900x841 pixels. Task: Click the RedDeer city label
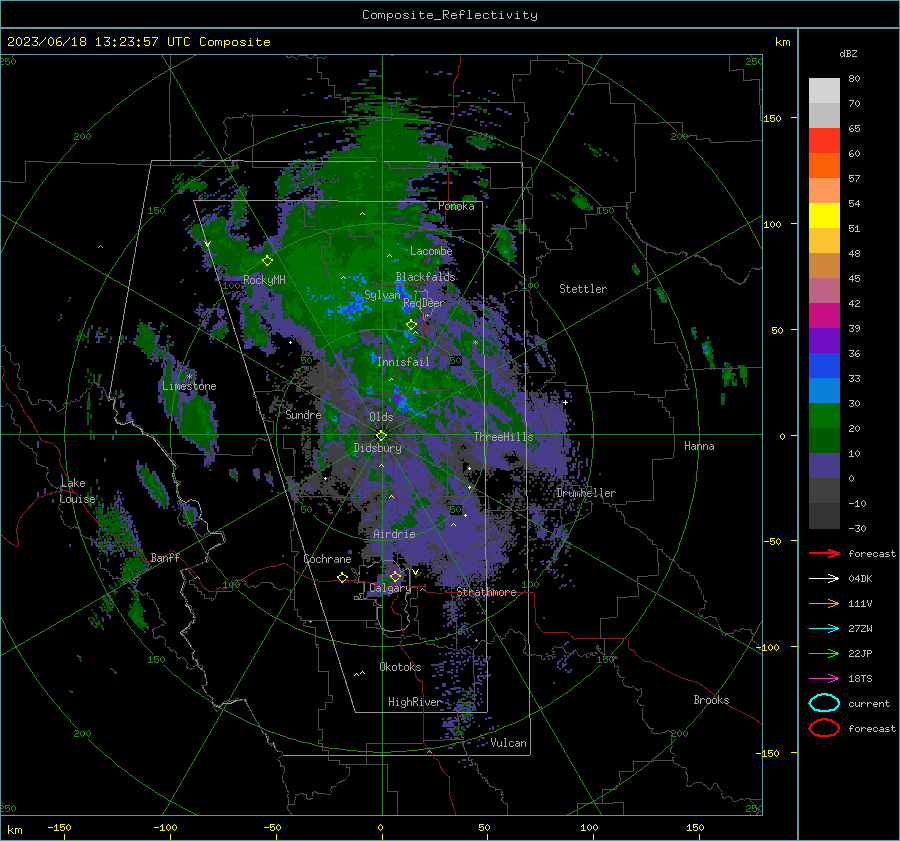[424, 303]
